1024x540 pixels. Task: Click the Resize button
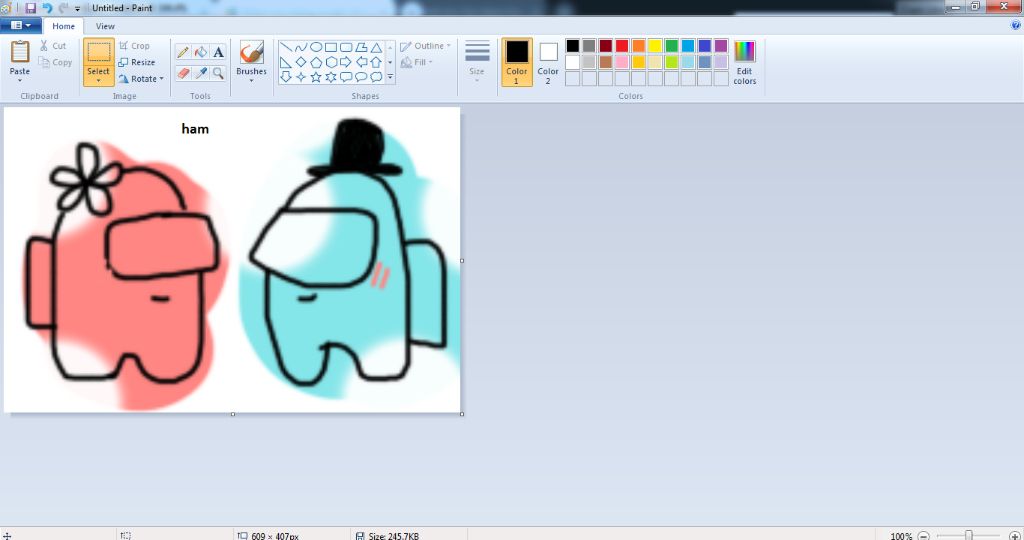137,62
